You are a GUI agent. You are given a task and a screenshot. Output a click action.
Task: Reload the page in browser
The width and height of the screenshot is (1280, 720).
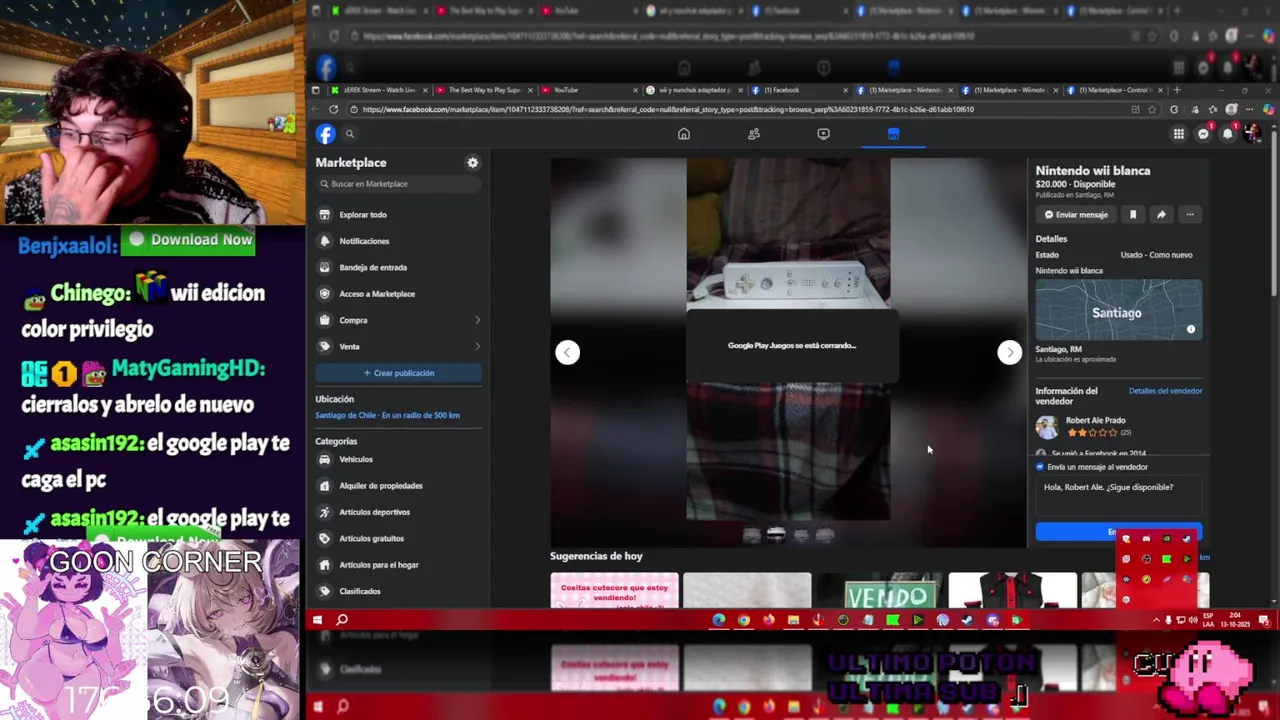[333, 110]
